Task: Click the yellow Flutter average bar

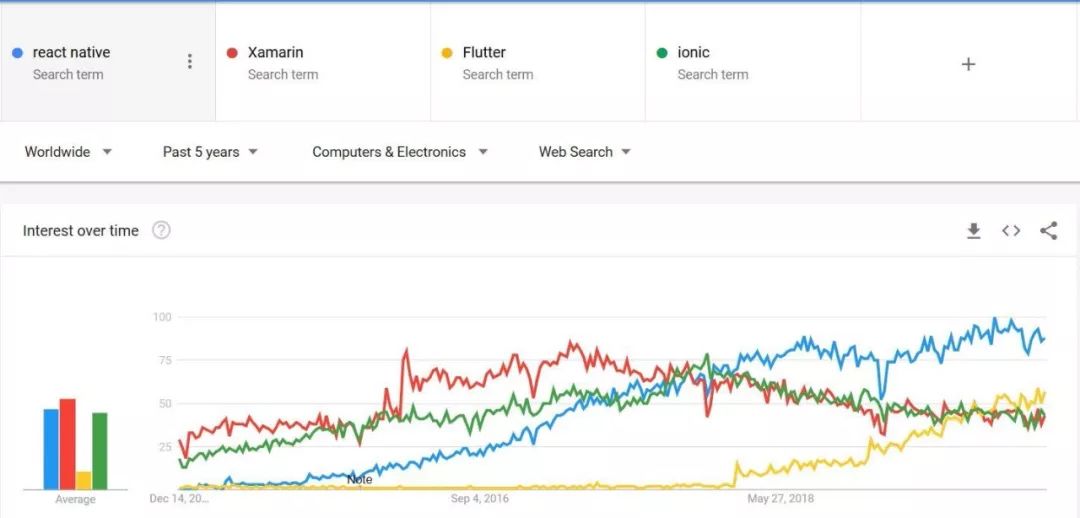Action: (x=84, y=480)
